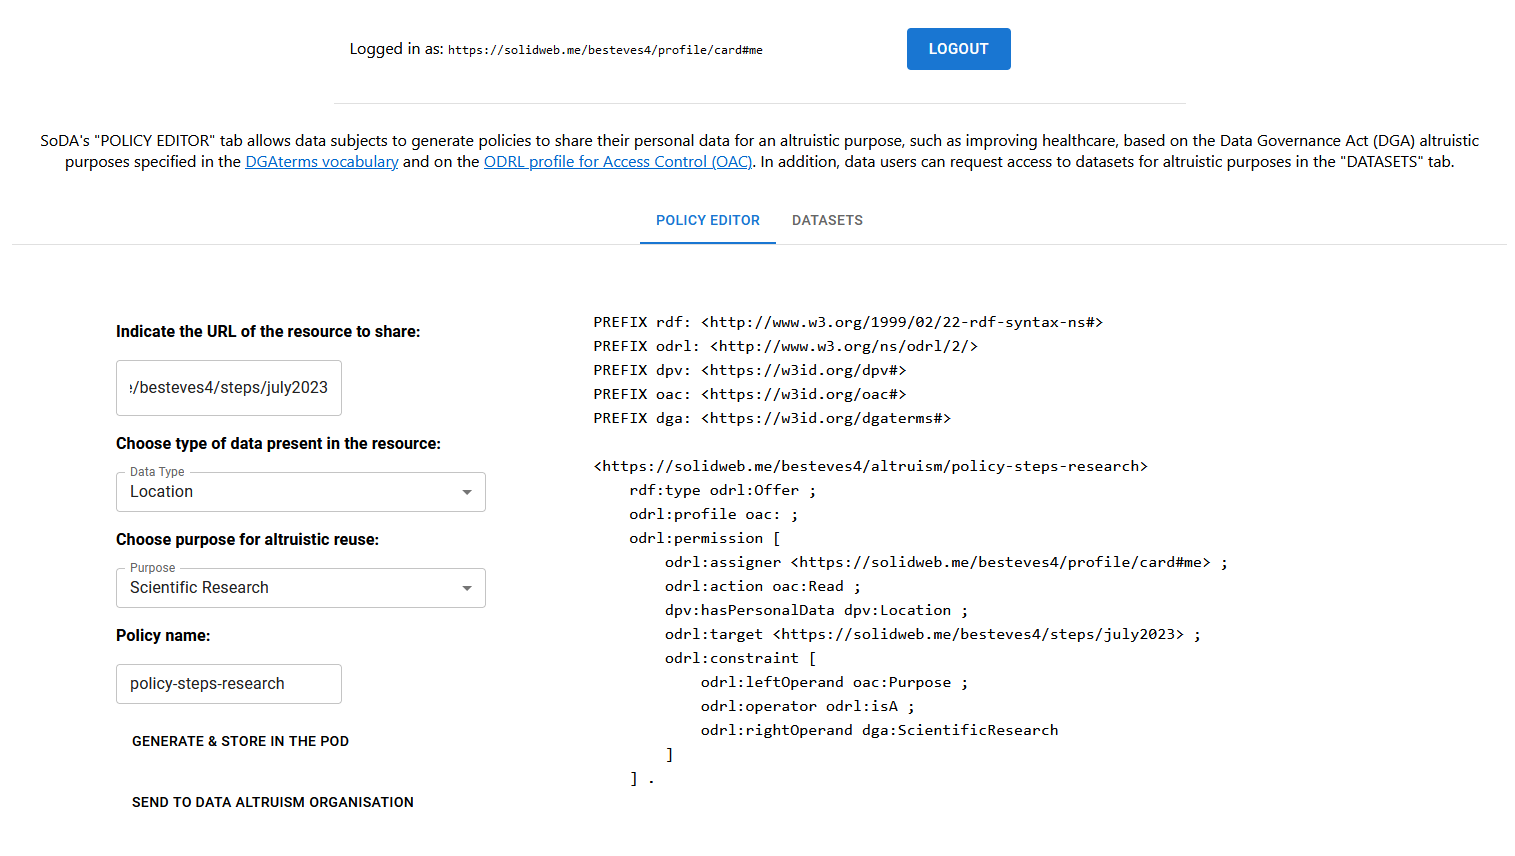Image resolution: width=1515 pixels, height=856 pixels.
Task: Open the Purpose dropdown showing Scientific Research
Action: click(290, 588)
